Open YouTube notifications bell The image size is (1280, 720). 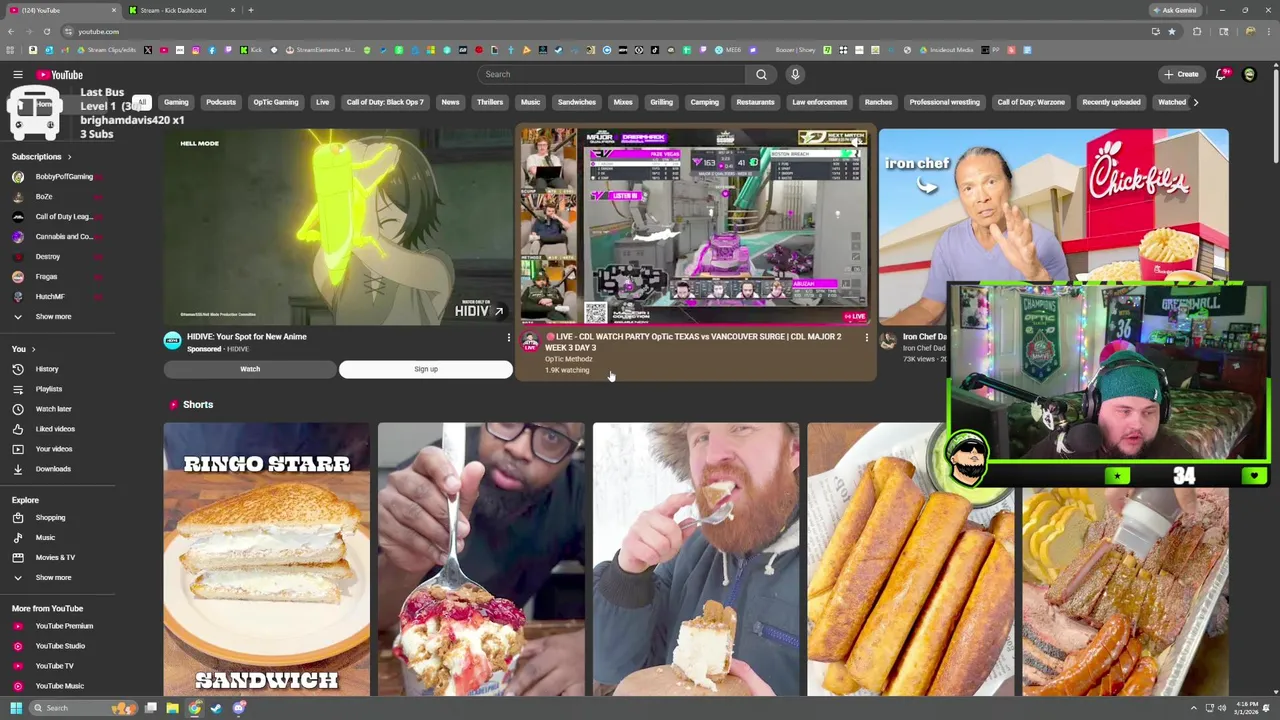click(1221, 74)
